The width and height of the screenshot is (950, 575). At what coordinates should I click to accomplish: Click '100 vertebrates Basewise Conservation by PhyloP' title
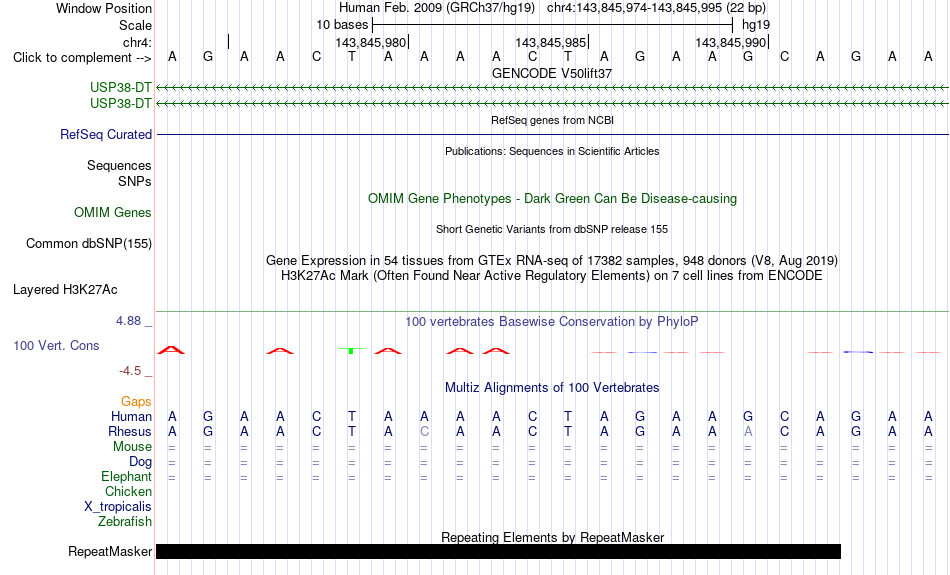(552, 322)
